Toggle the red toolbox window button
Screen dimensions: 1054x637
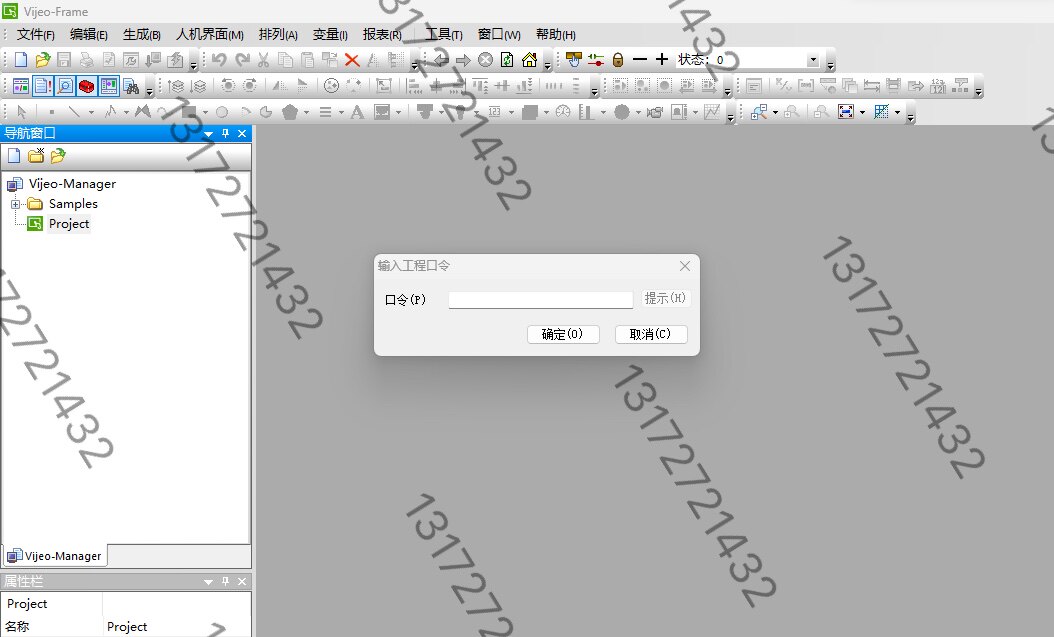(87, 86)
